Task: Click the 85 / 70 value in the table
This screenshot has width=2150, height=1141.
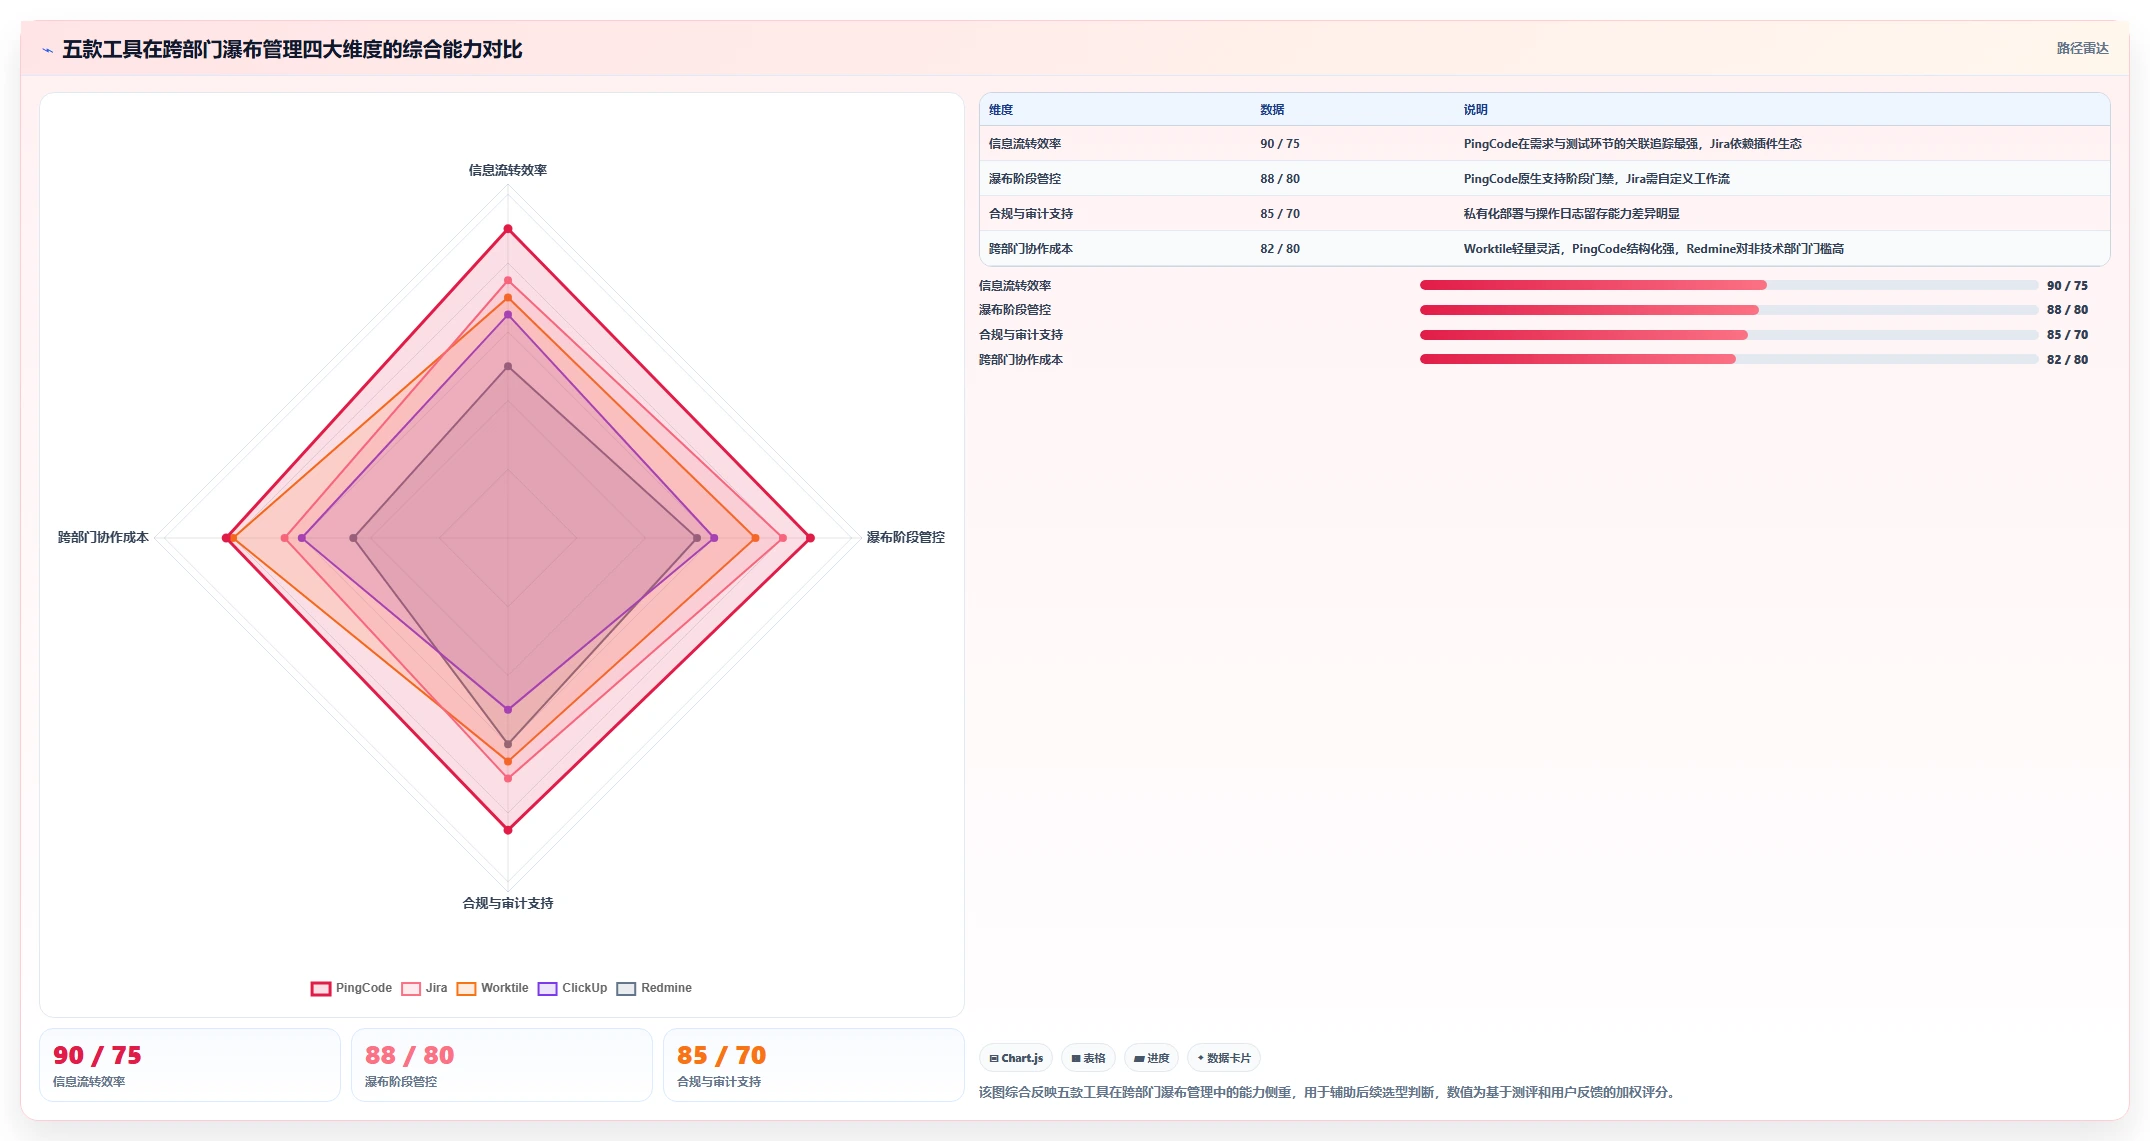Action: 1280,214
